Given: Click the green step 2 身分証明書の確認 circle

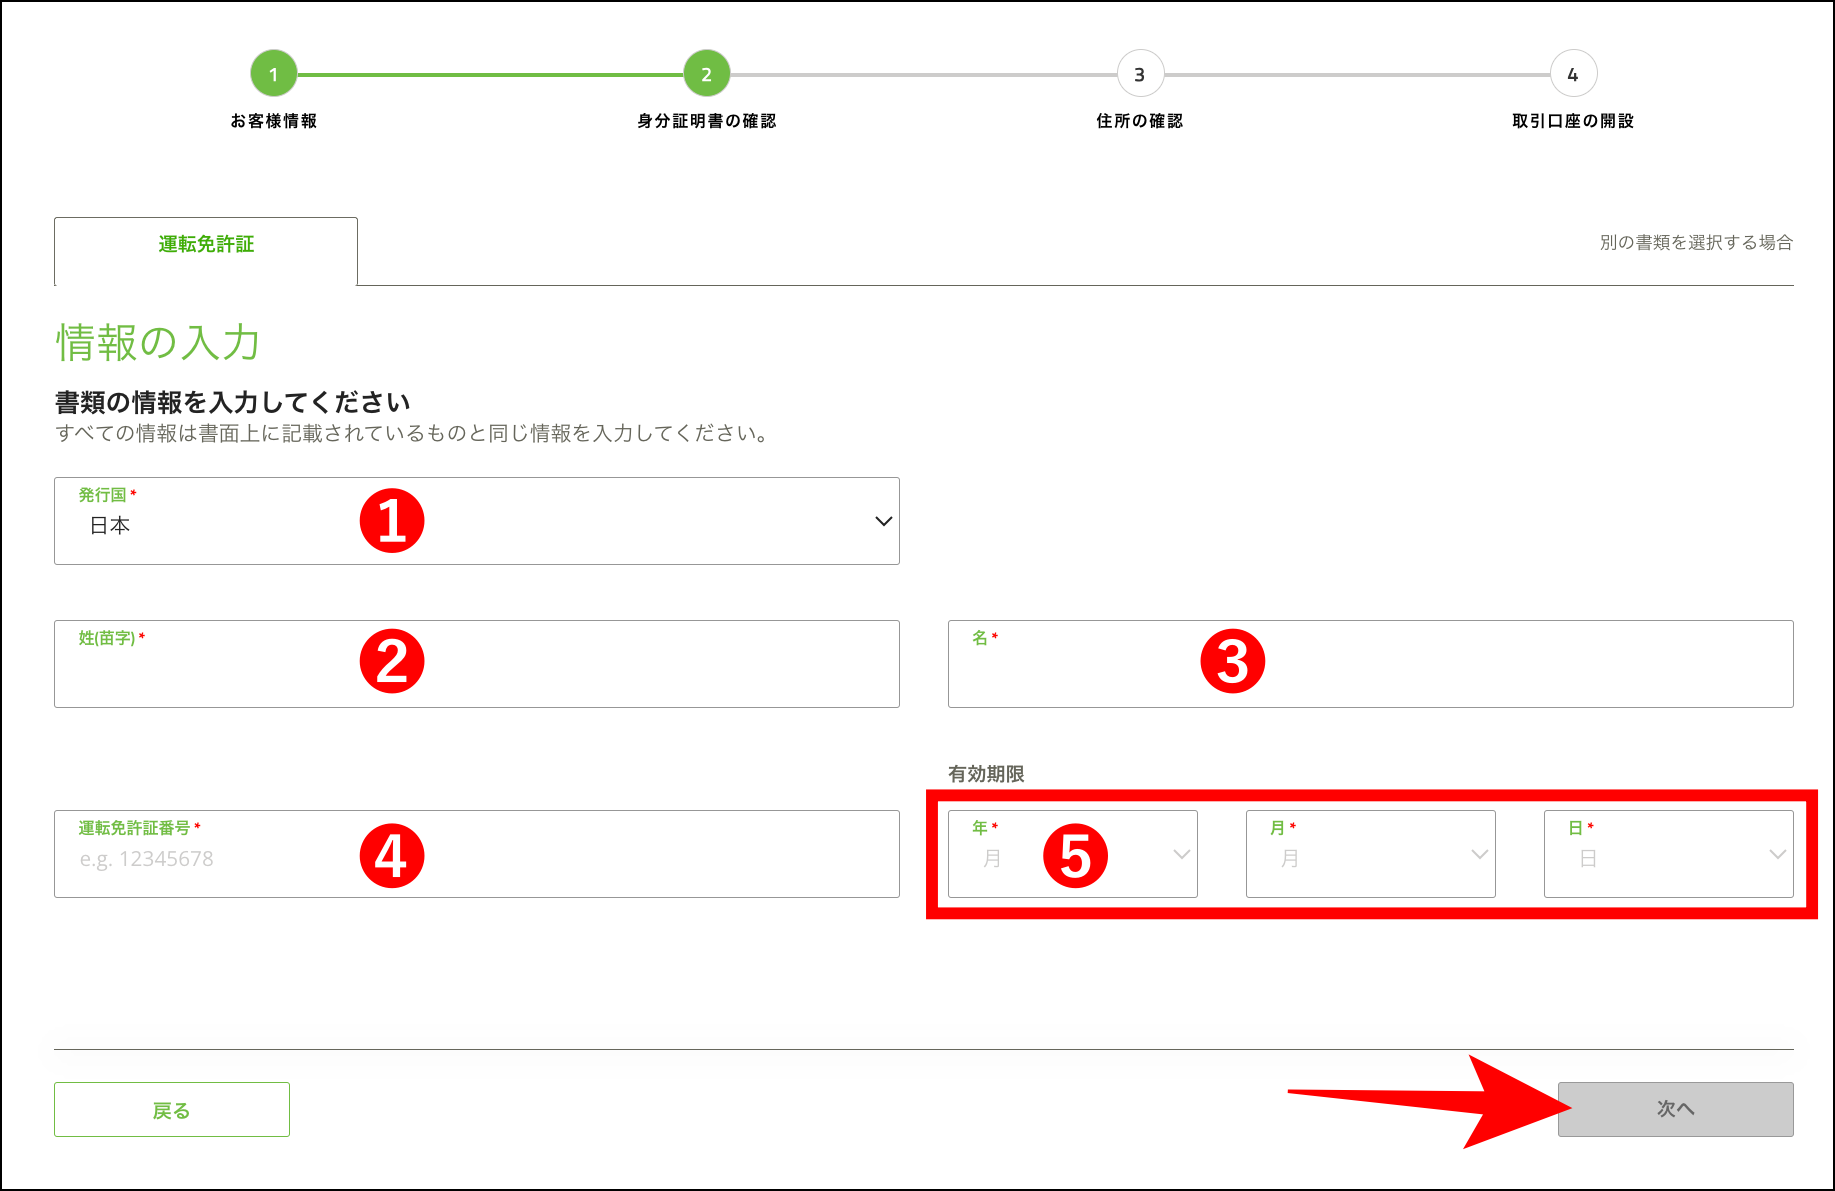Looking at the screenshot, I should coord(706,73).
